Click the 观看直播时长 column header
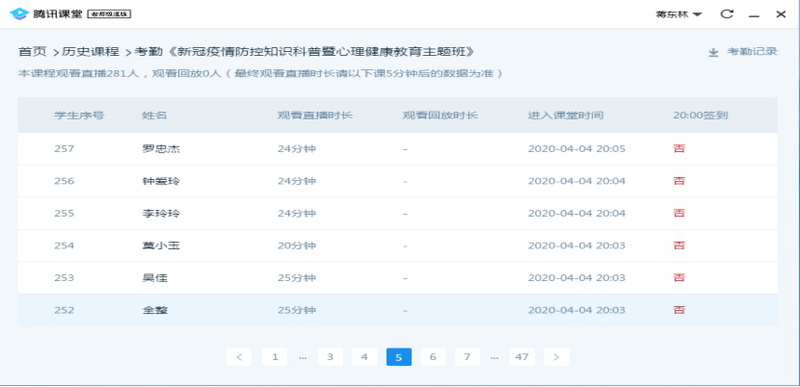Image resolution: width=800 pixels, height=387 pixels. click(x=315, y=115)
